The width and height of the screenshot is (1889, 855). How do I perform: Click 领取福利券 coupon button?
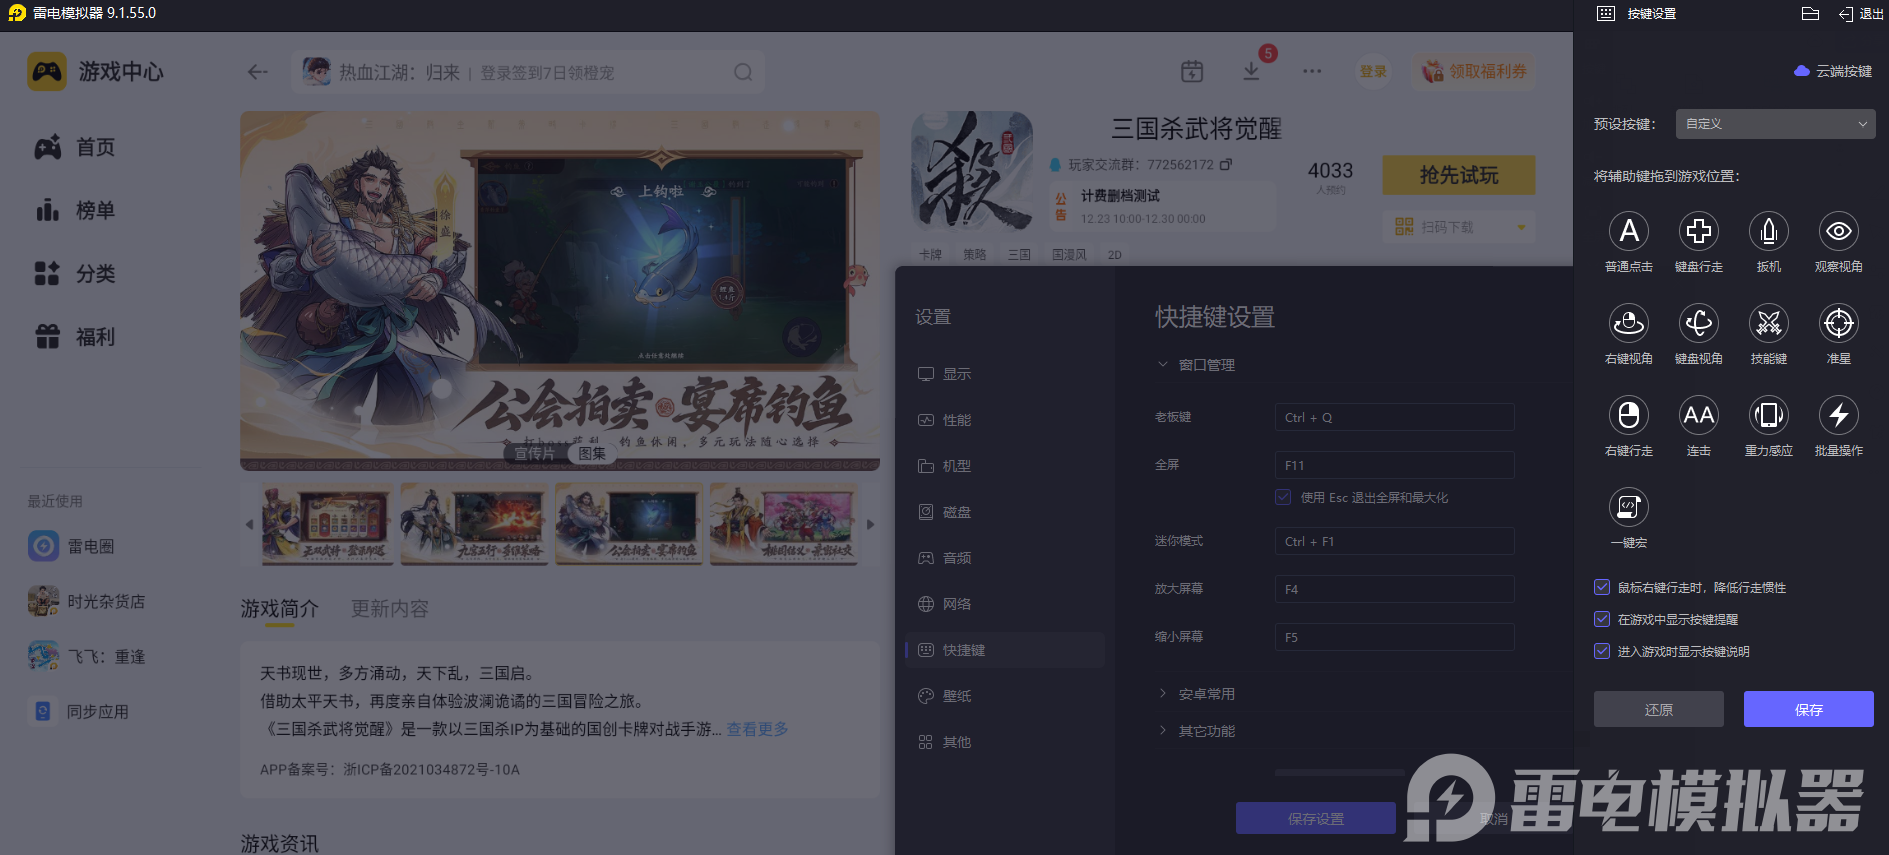coord(1474,71)
